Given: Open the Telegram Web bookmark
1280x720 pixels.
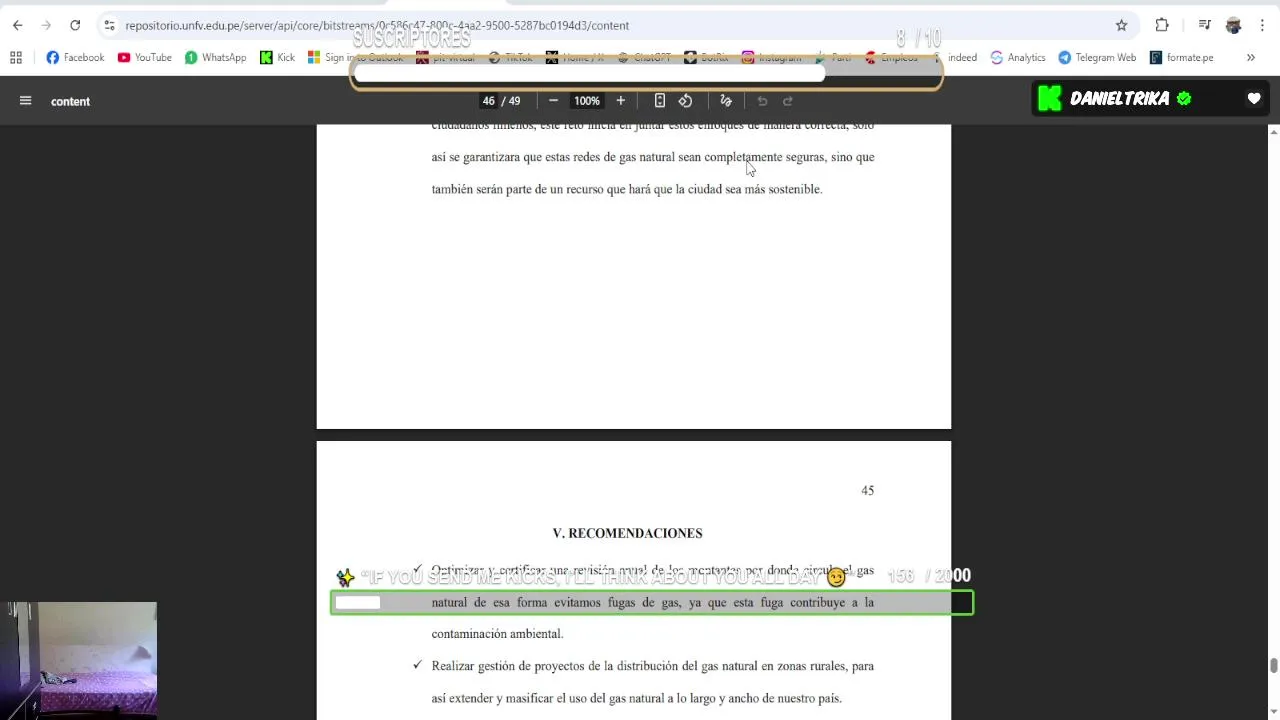Looking at the screenshot, I should pyautogui.click(x=1097, y=57).
